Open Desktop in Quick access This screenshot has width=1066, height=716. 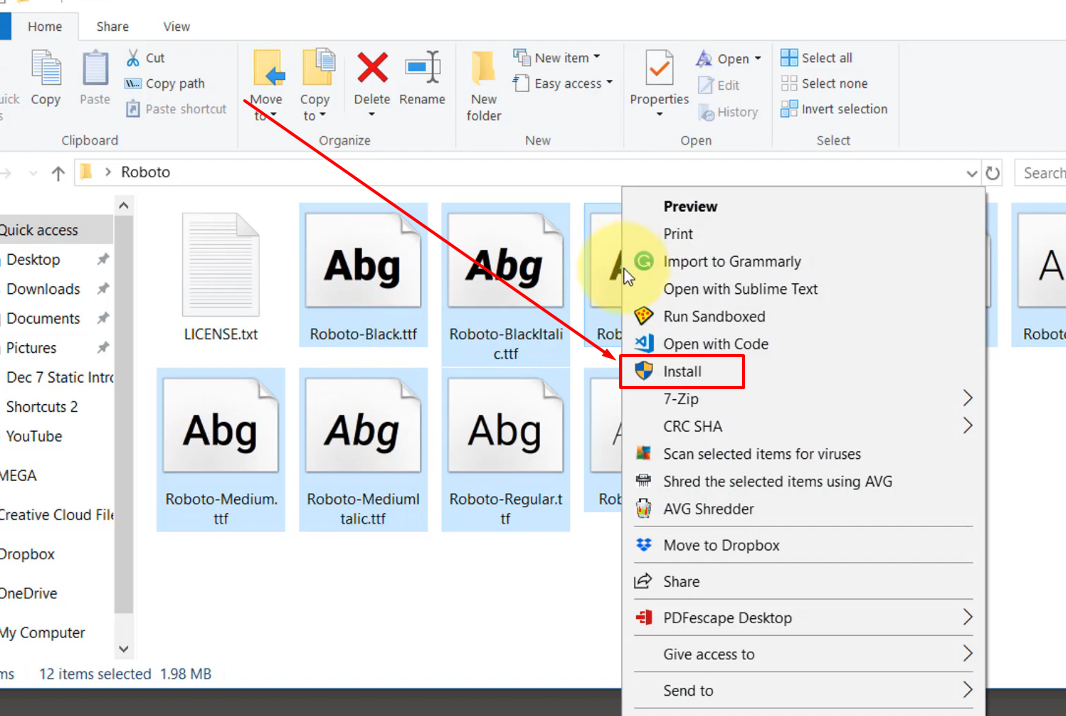click(33, 260)
